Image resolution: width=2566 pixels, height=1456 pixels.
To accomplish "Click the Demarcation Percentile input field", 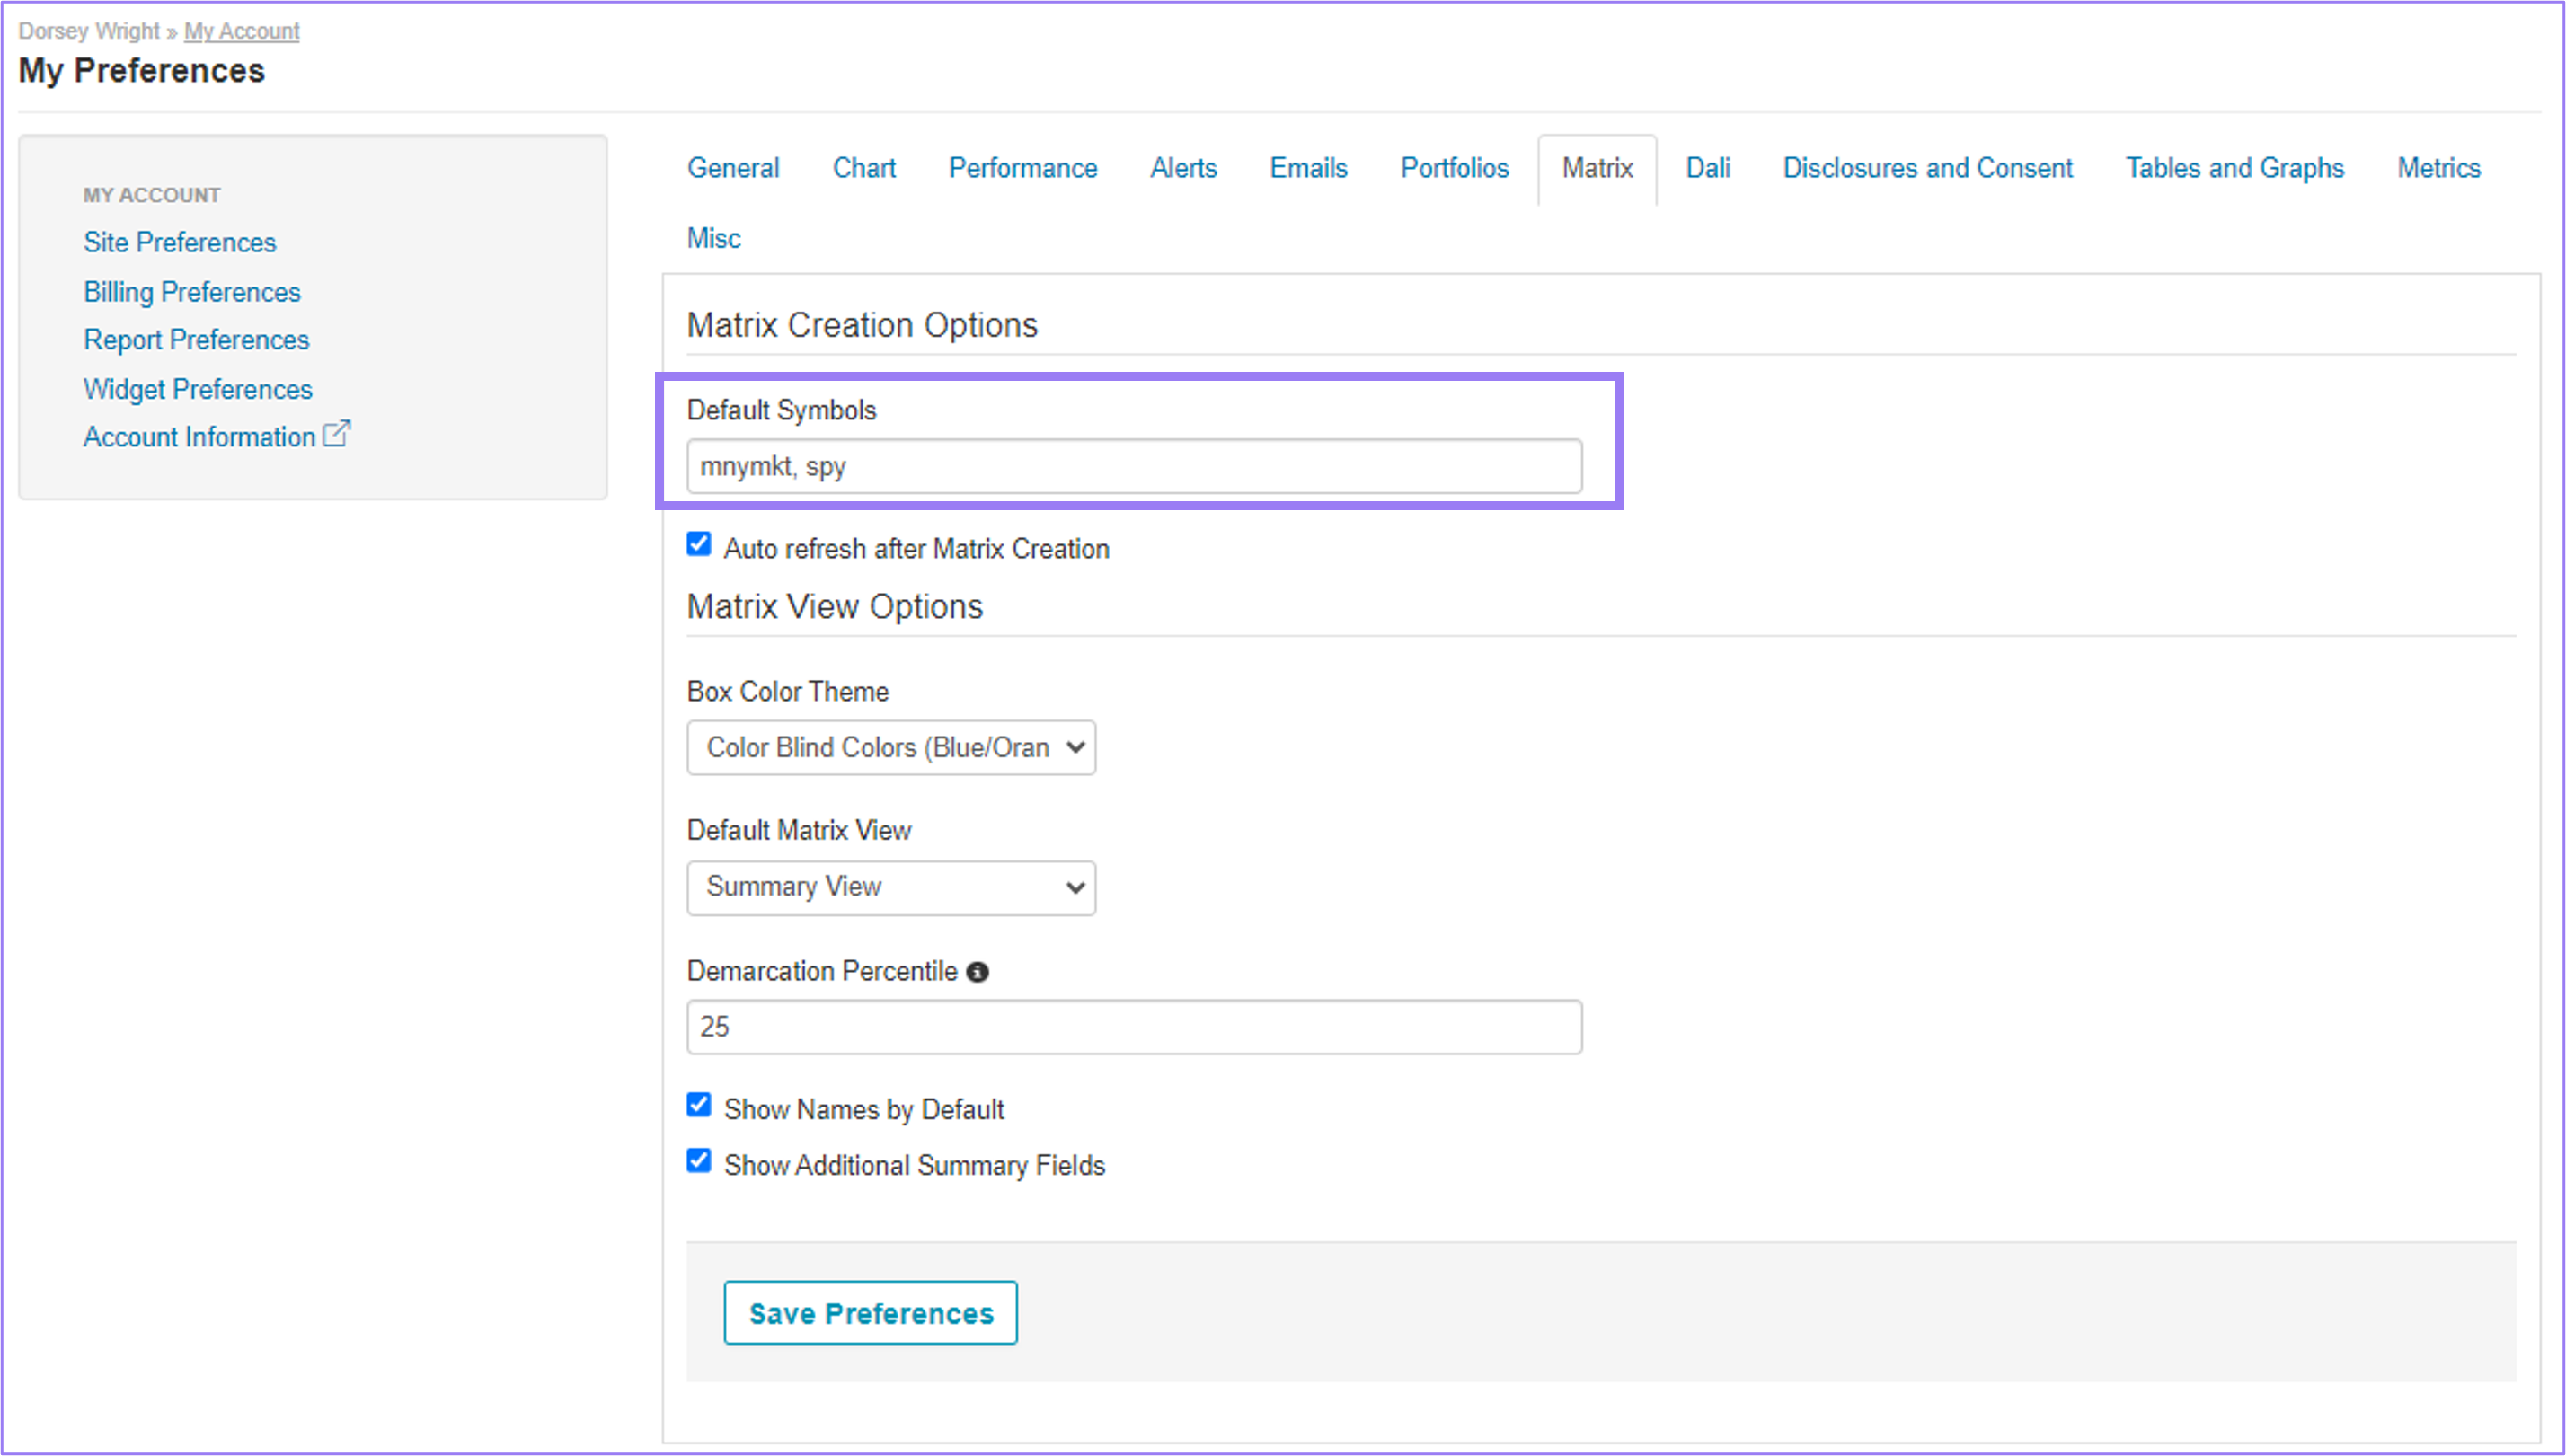I will coord(1134,1027).
